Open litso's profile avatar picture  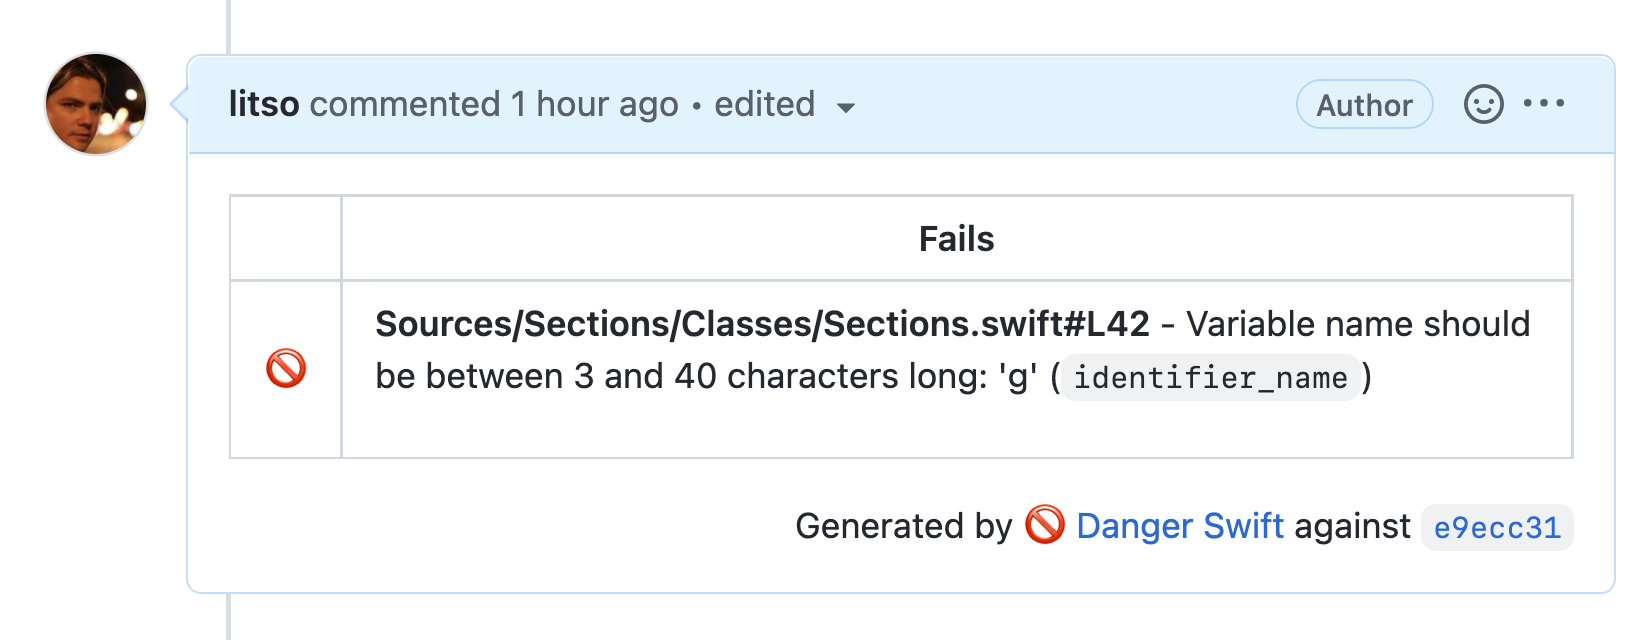pyautogui.click(x=96, y=104)
